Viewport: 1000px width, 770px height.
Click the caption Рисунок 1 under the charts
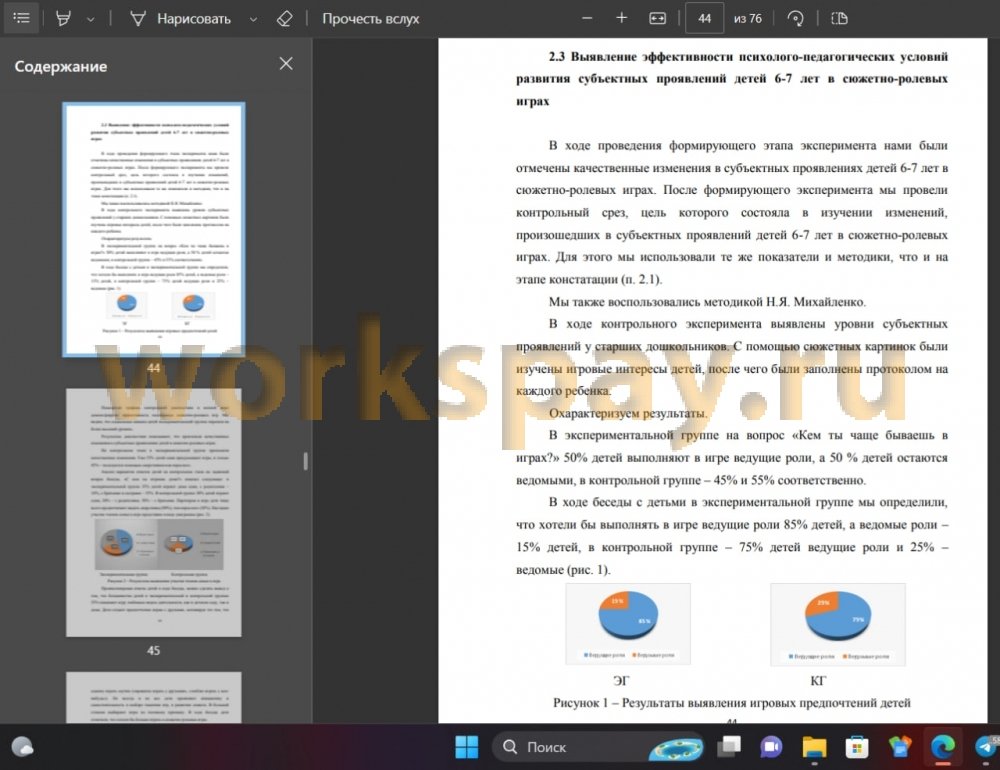pos(732,703)
